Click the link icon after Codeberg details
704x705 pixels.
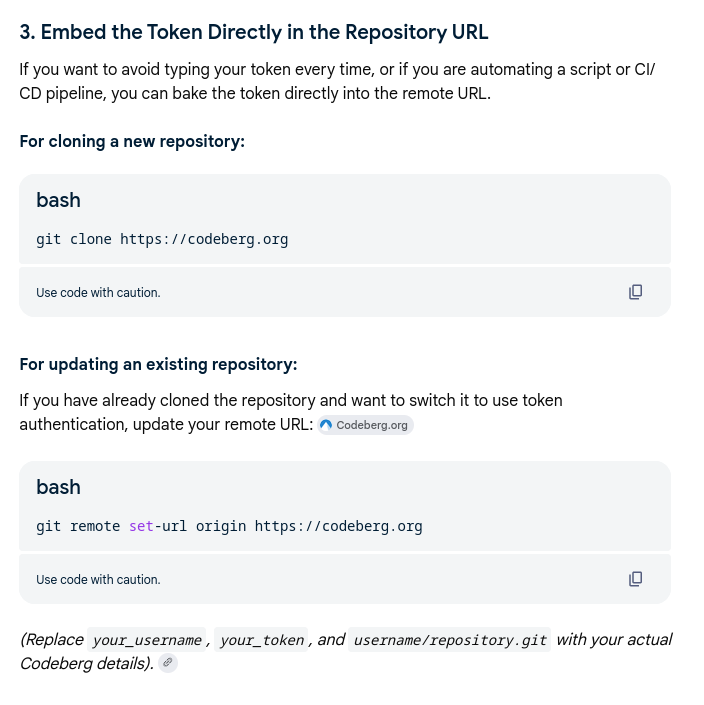tap(168, 663)
